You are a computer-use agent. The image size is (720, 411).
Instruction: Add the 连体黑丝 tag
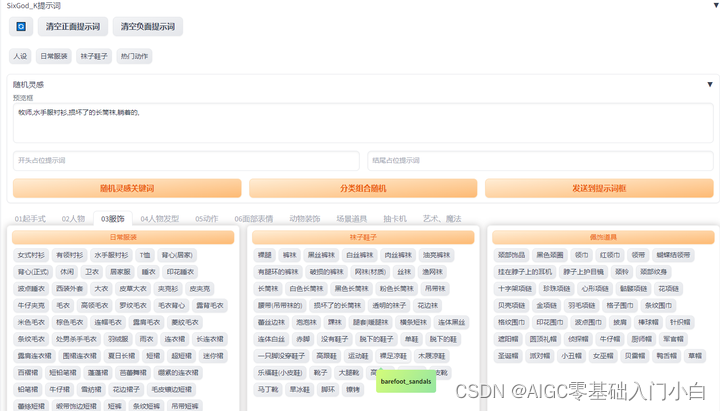click(451, 322)
